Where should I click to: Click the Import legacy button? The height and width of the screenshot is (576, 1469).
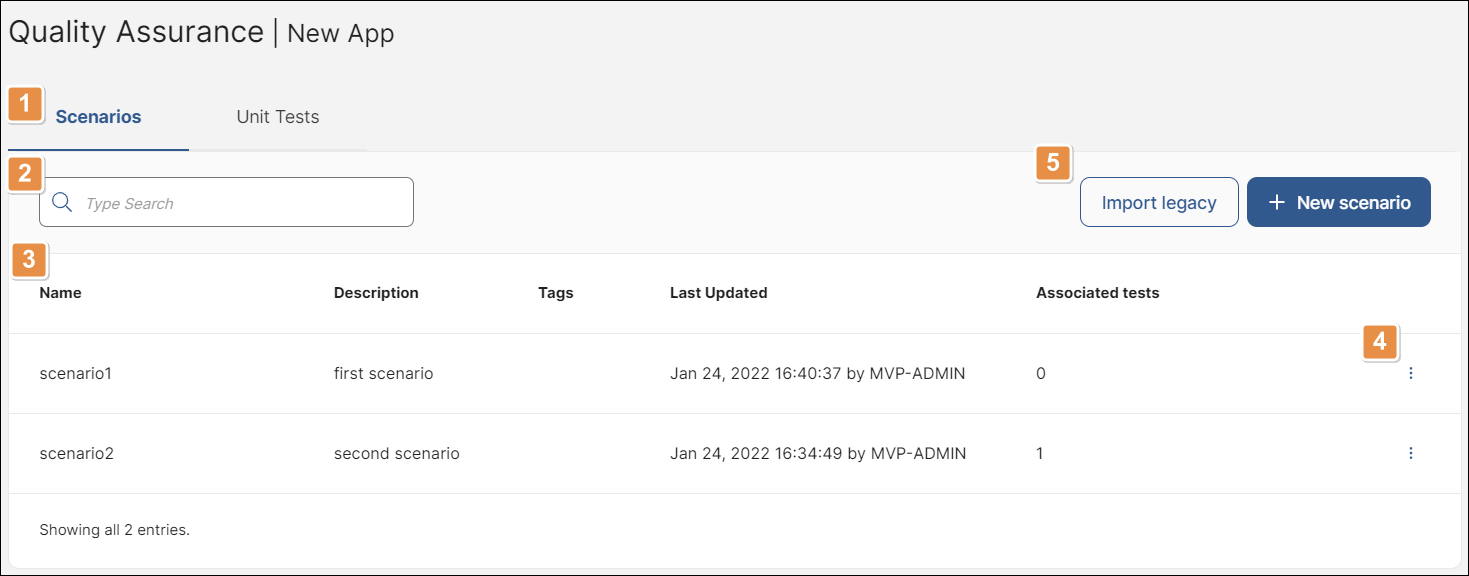(1159, 203)
